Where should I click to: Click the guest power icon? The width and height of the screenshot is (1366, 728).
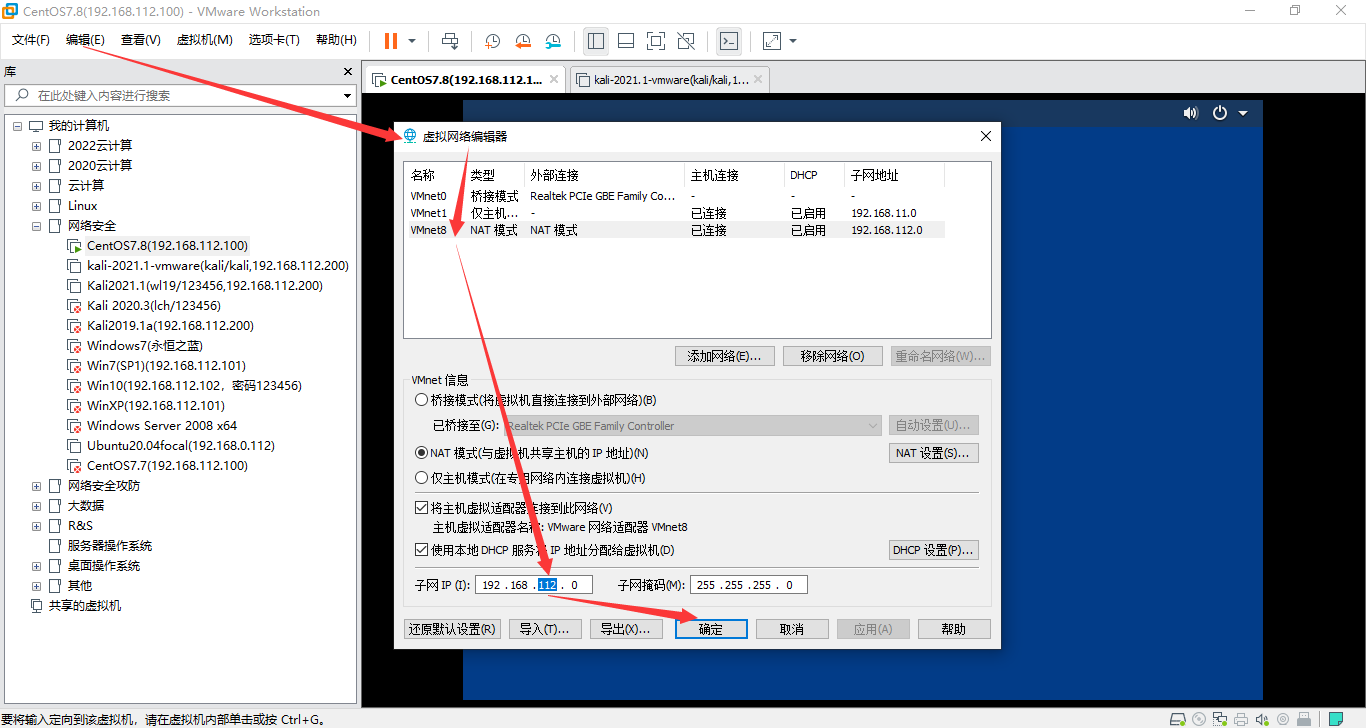(1220, 113)
